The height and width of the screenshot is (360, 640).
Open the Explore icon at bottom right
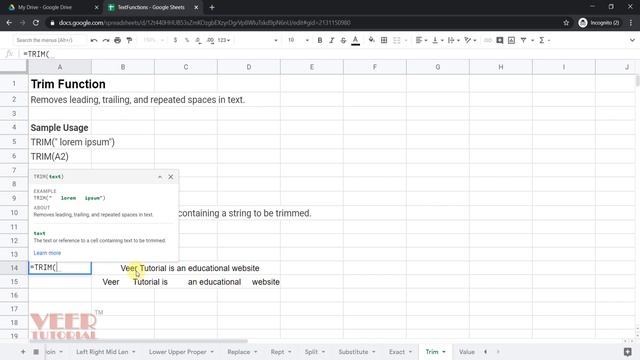pyautogui.click(x=628, y=352)
